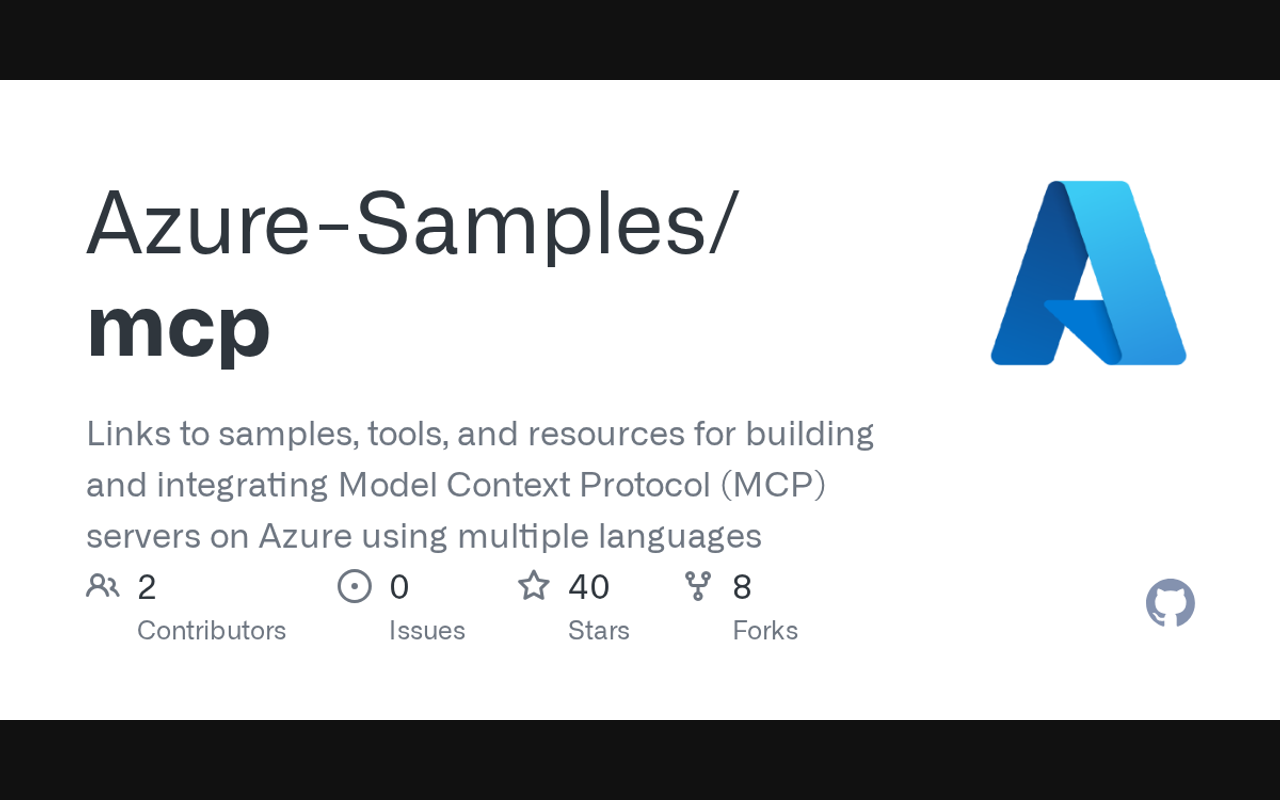Click the issue count 0
1280x800 pixels.
tap(399, 587)
